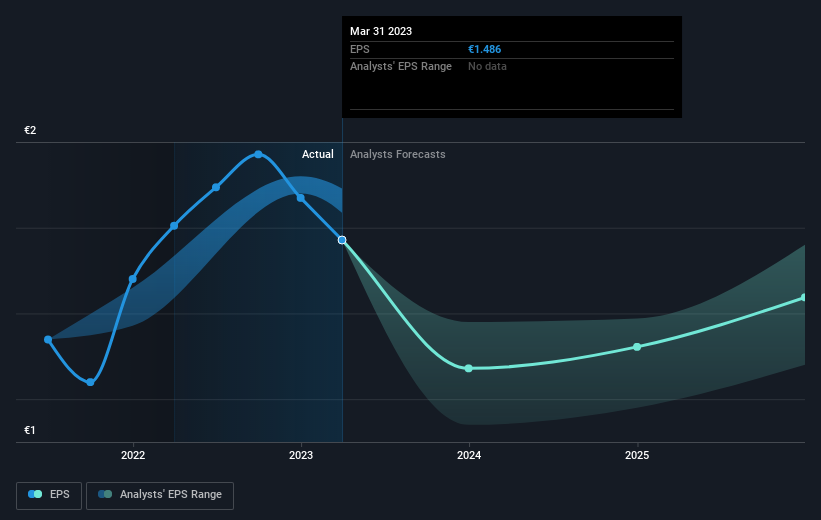The height and width of the screenshot is (520, 821).
Task: Click the Actual section label
Action: (318, 154)
